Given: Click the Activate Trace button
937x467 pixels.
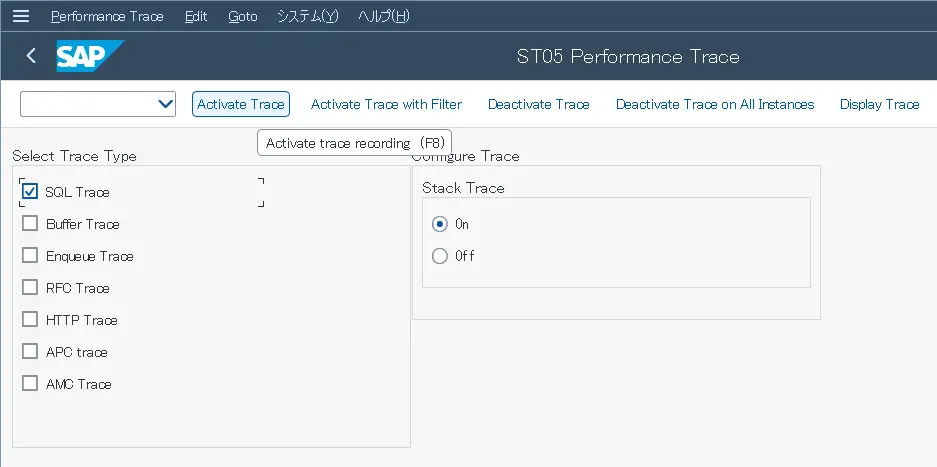Looking at the screenshot, I should pos(241,104).
